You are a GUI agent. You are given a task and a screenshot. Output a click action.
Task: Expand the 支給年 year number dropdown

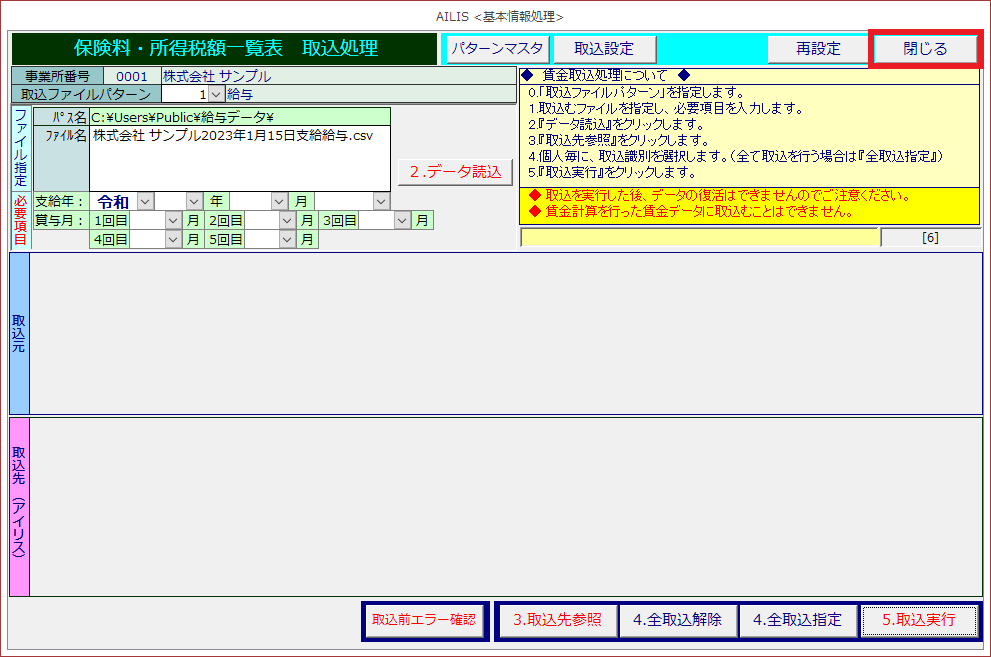[x=194, y=201]
